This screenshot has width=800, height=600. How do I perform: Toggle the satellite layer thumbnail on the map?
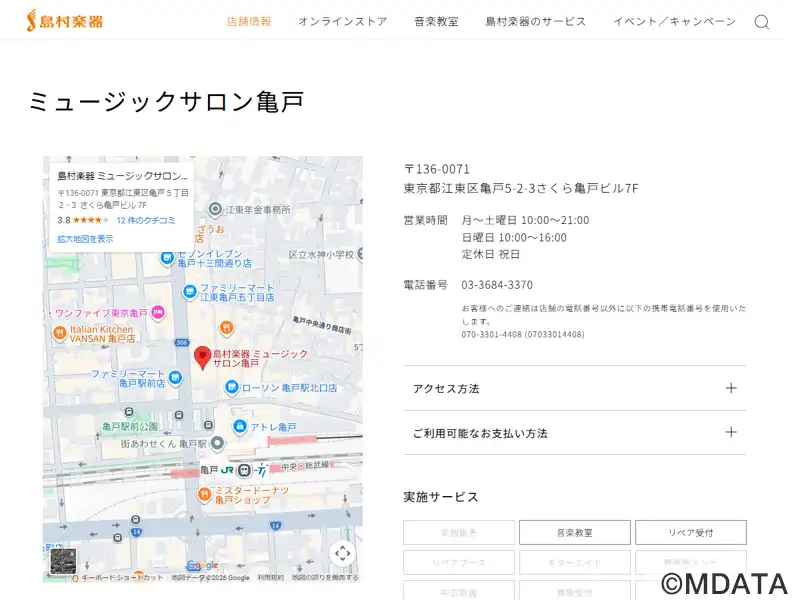point(63,561)
